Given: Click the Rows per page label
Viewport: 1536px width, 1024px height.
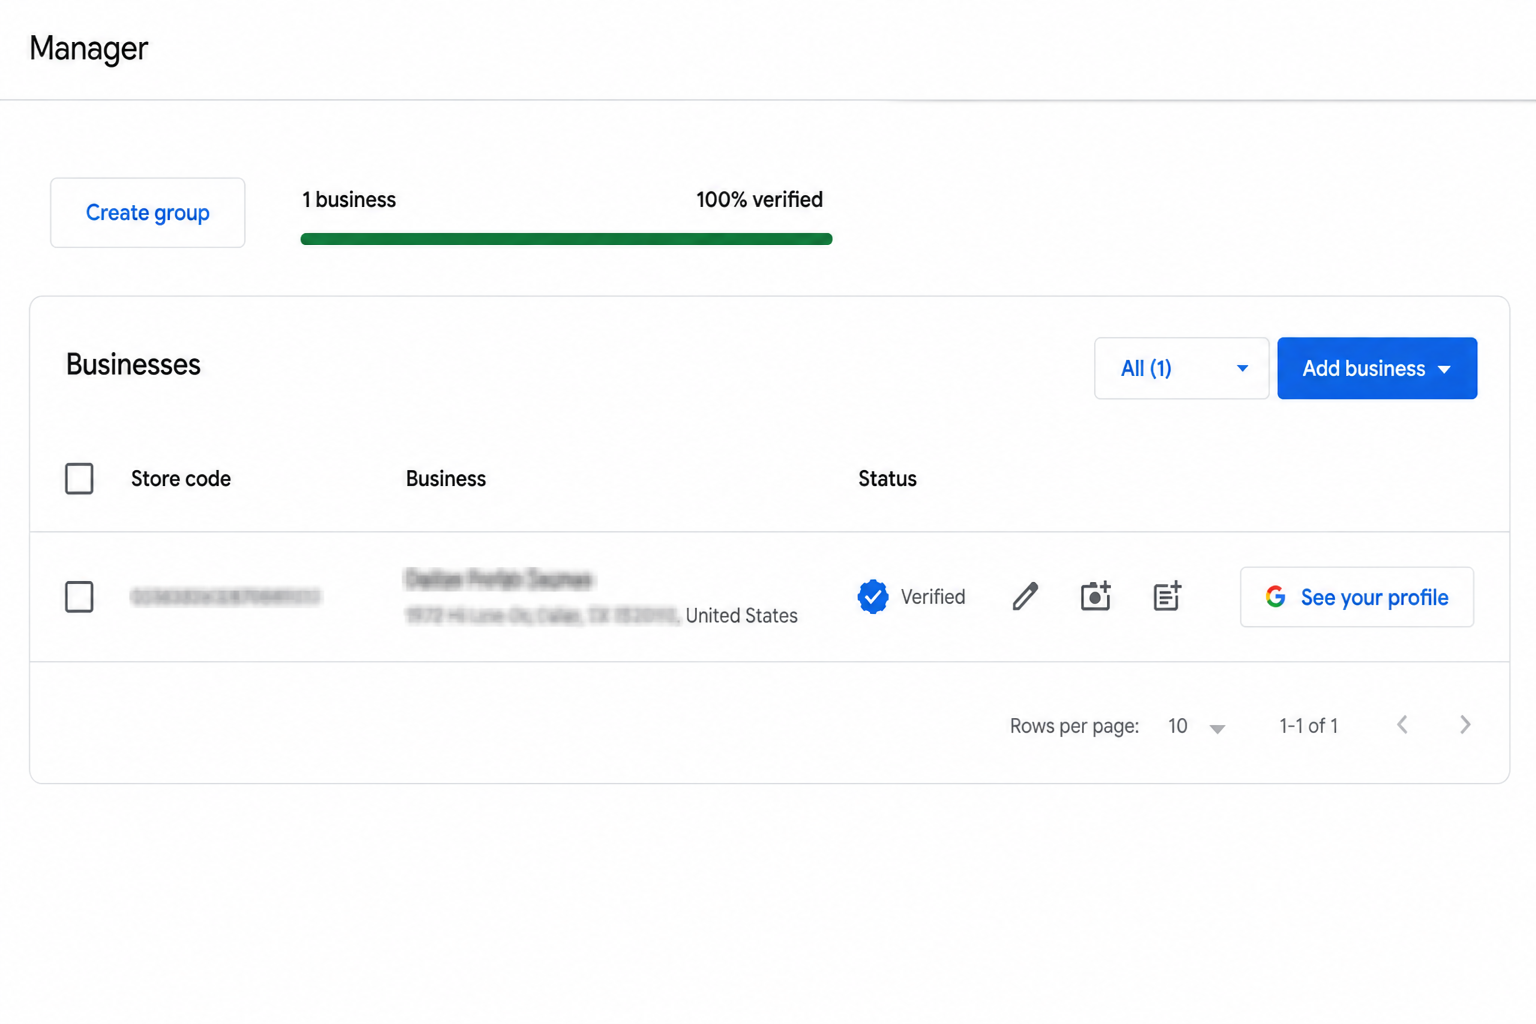Looking at the screenshot, I should pos(1074,726).
